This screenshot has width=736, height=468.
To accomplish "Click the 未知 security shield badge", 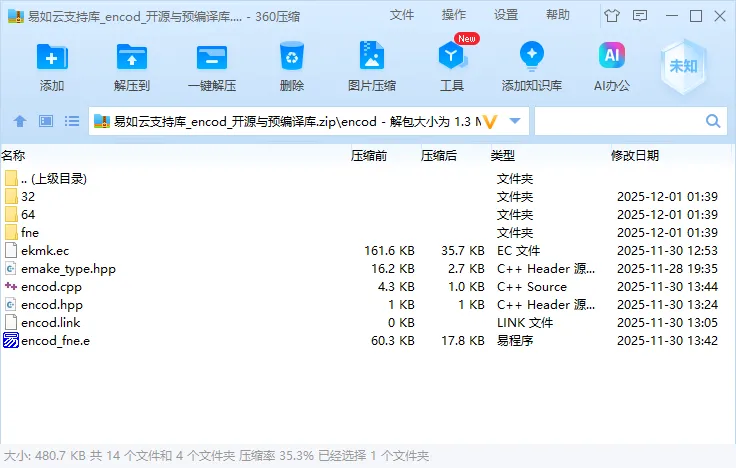I will point(683,65).
